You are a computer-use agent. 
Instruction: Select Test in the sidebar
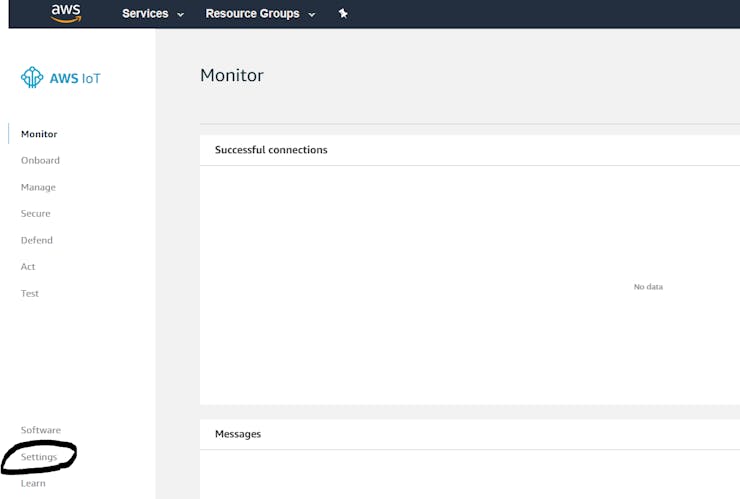[x=30, y=293]
